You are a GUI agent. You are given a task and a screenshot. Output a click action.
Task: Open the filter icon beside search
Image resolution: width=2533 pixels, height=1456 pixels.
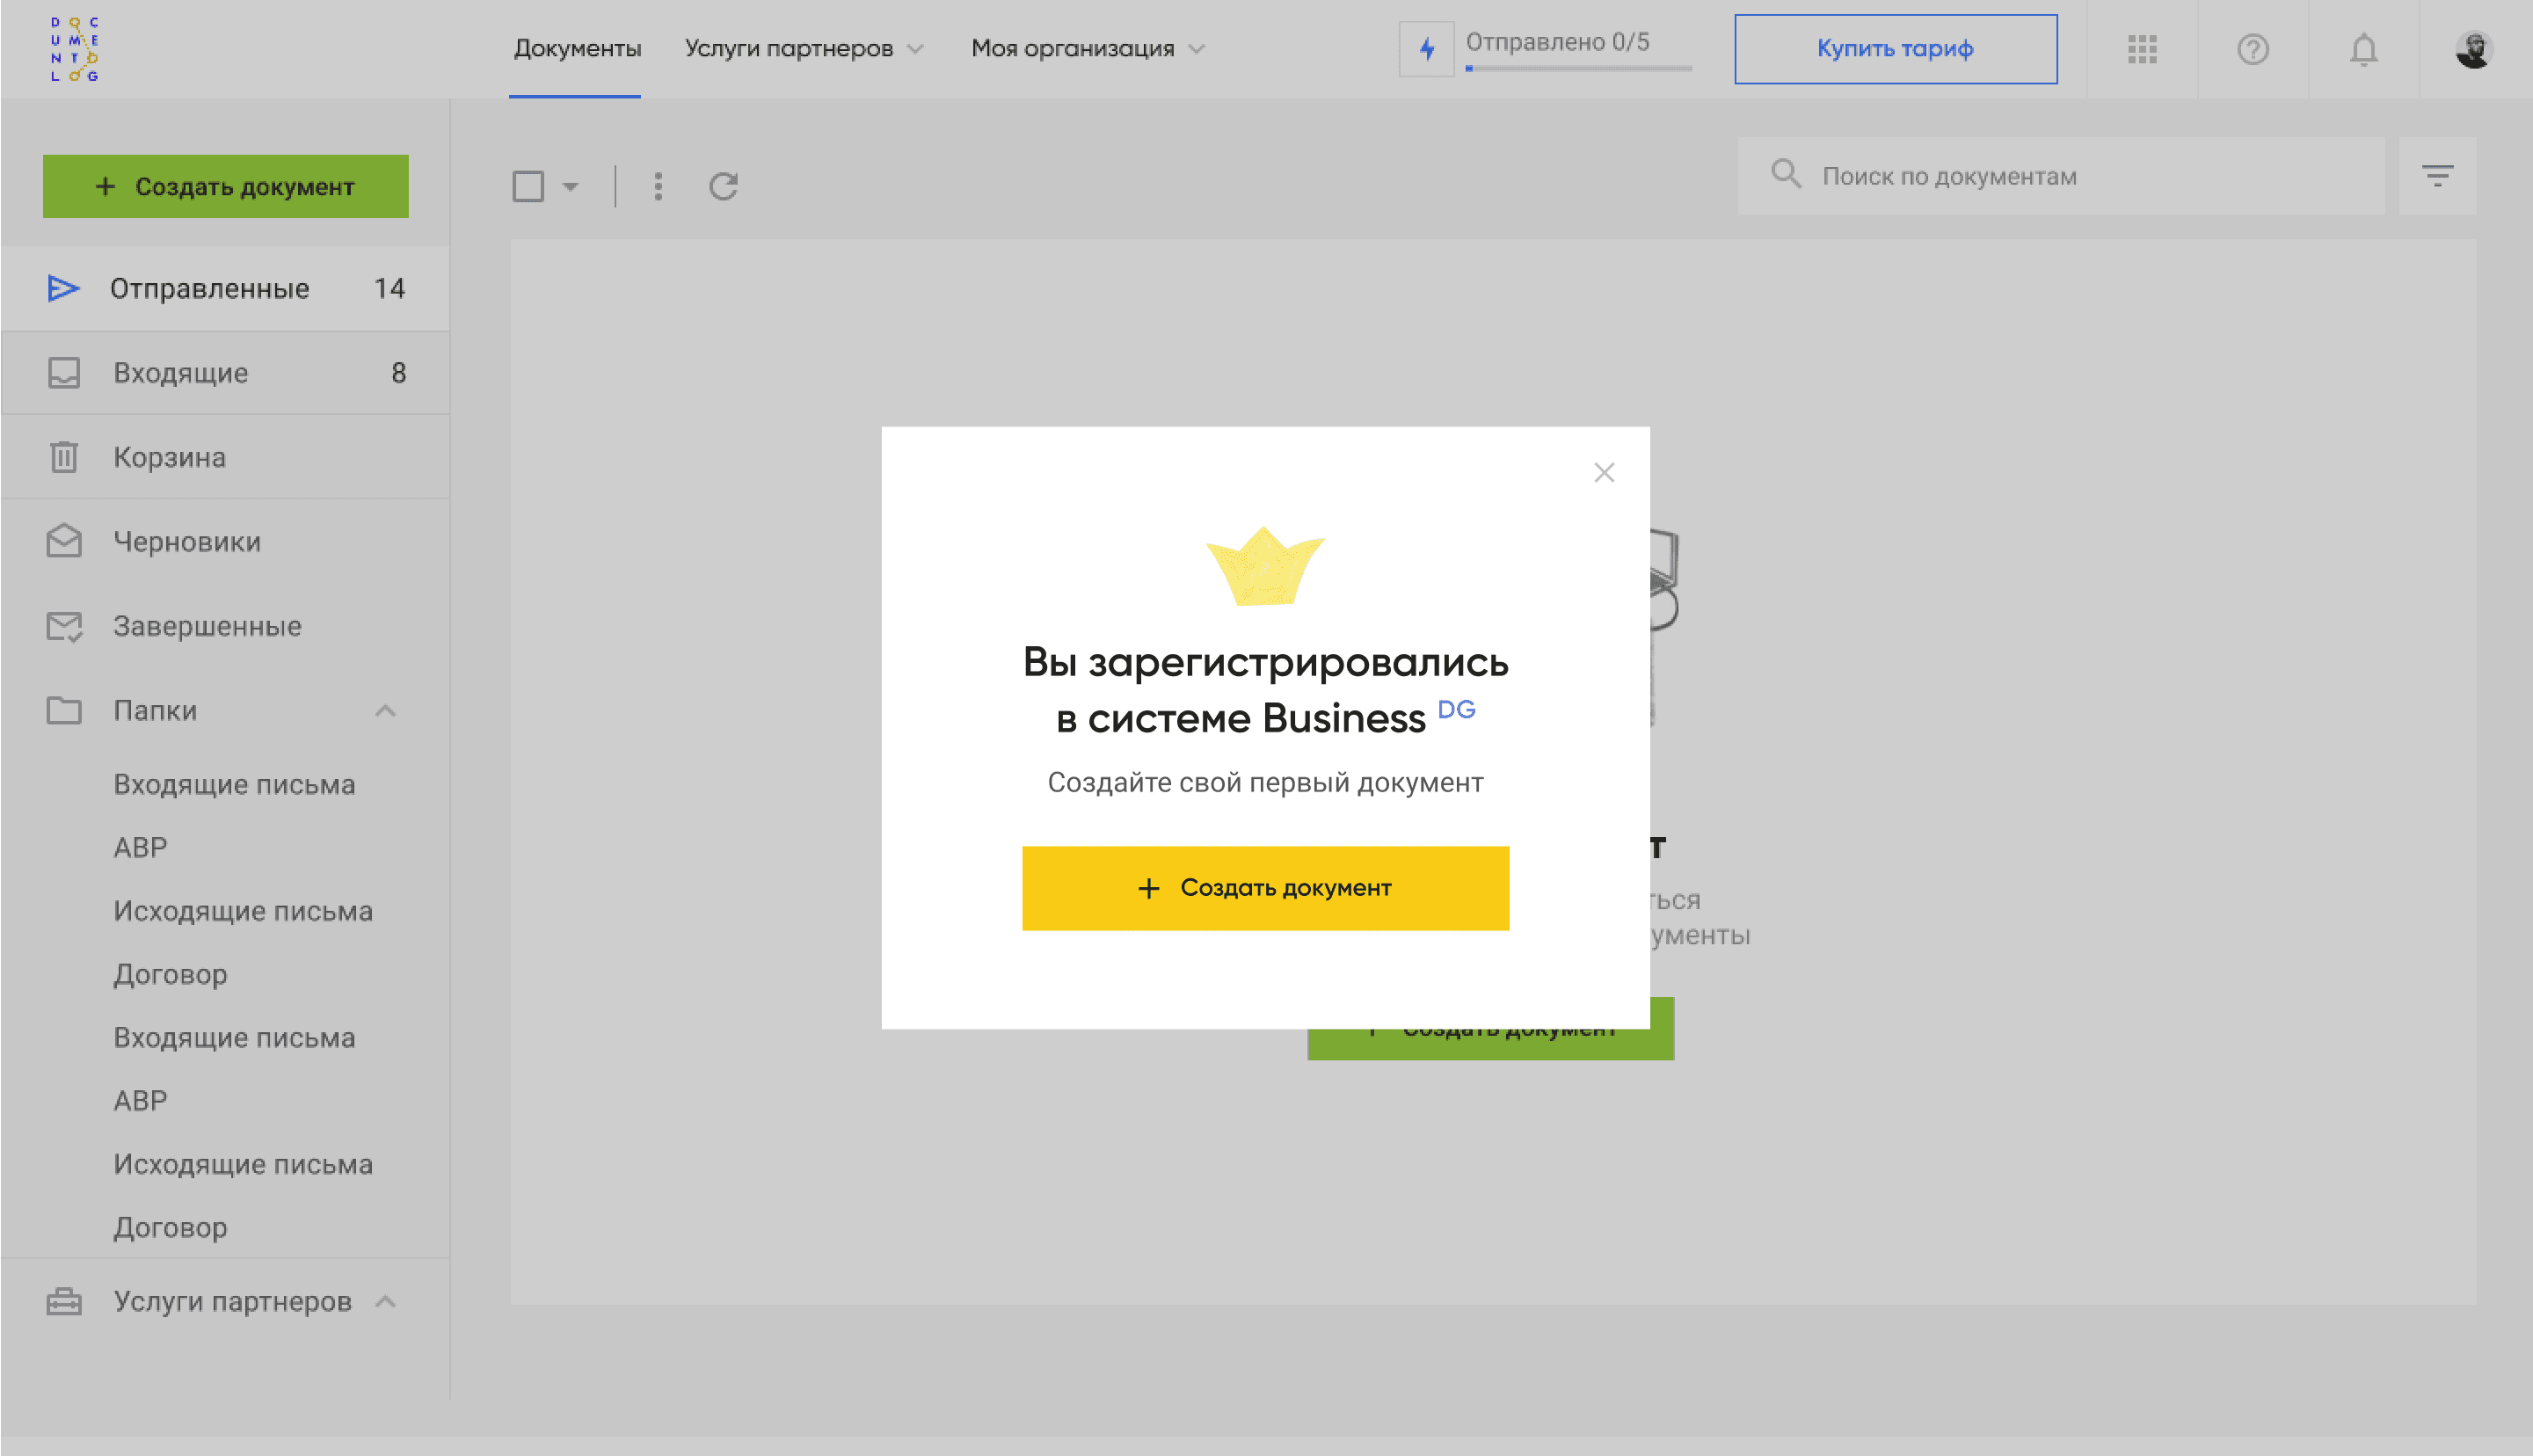pos(2437,176)
